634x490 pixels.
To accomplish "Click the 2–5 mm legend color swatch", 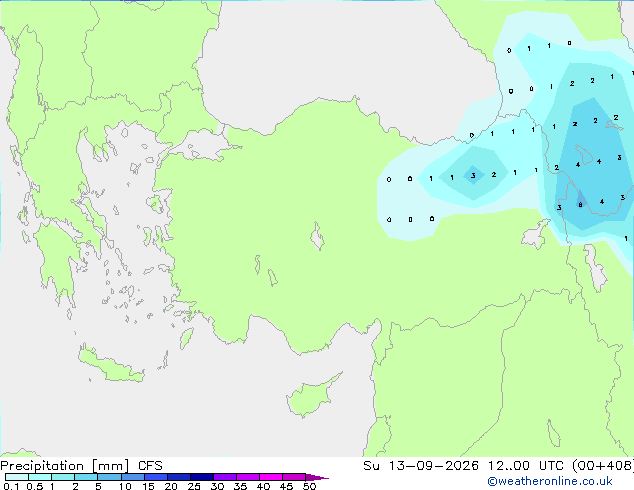I will (x=86, y=477).
